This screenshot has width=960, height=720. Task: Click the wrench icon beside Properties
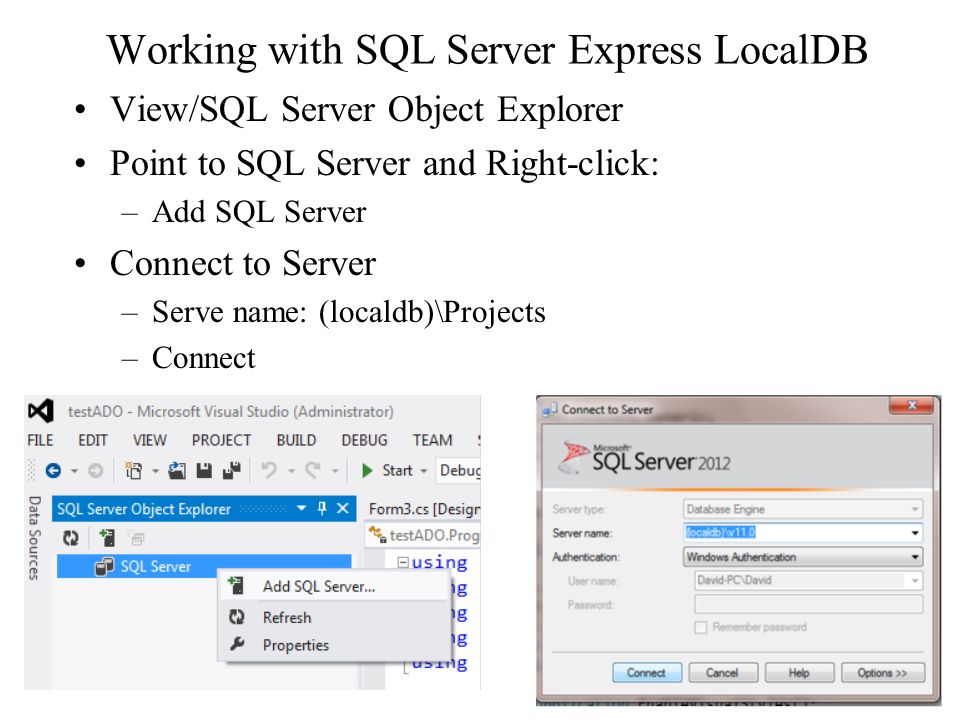click(237, 644)
